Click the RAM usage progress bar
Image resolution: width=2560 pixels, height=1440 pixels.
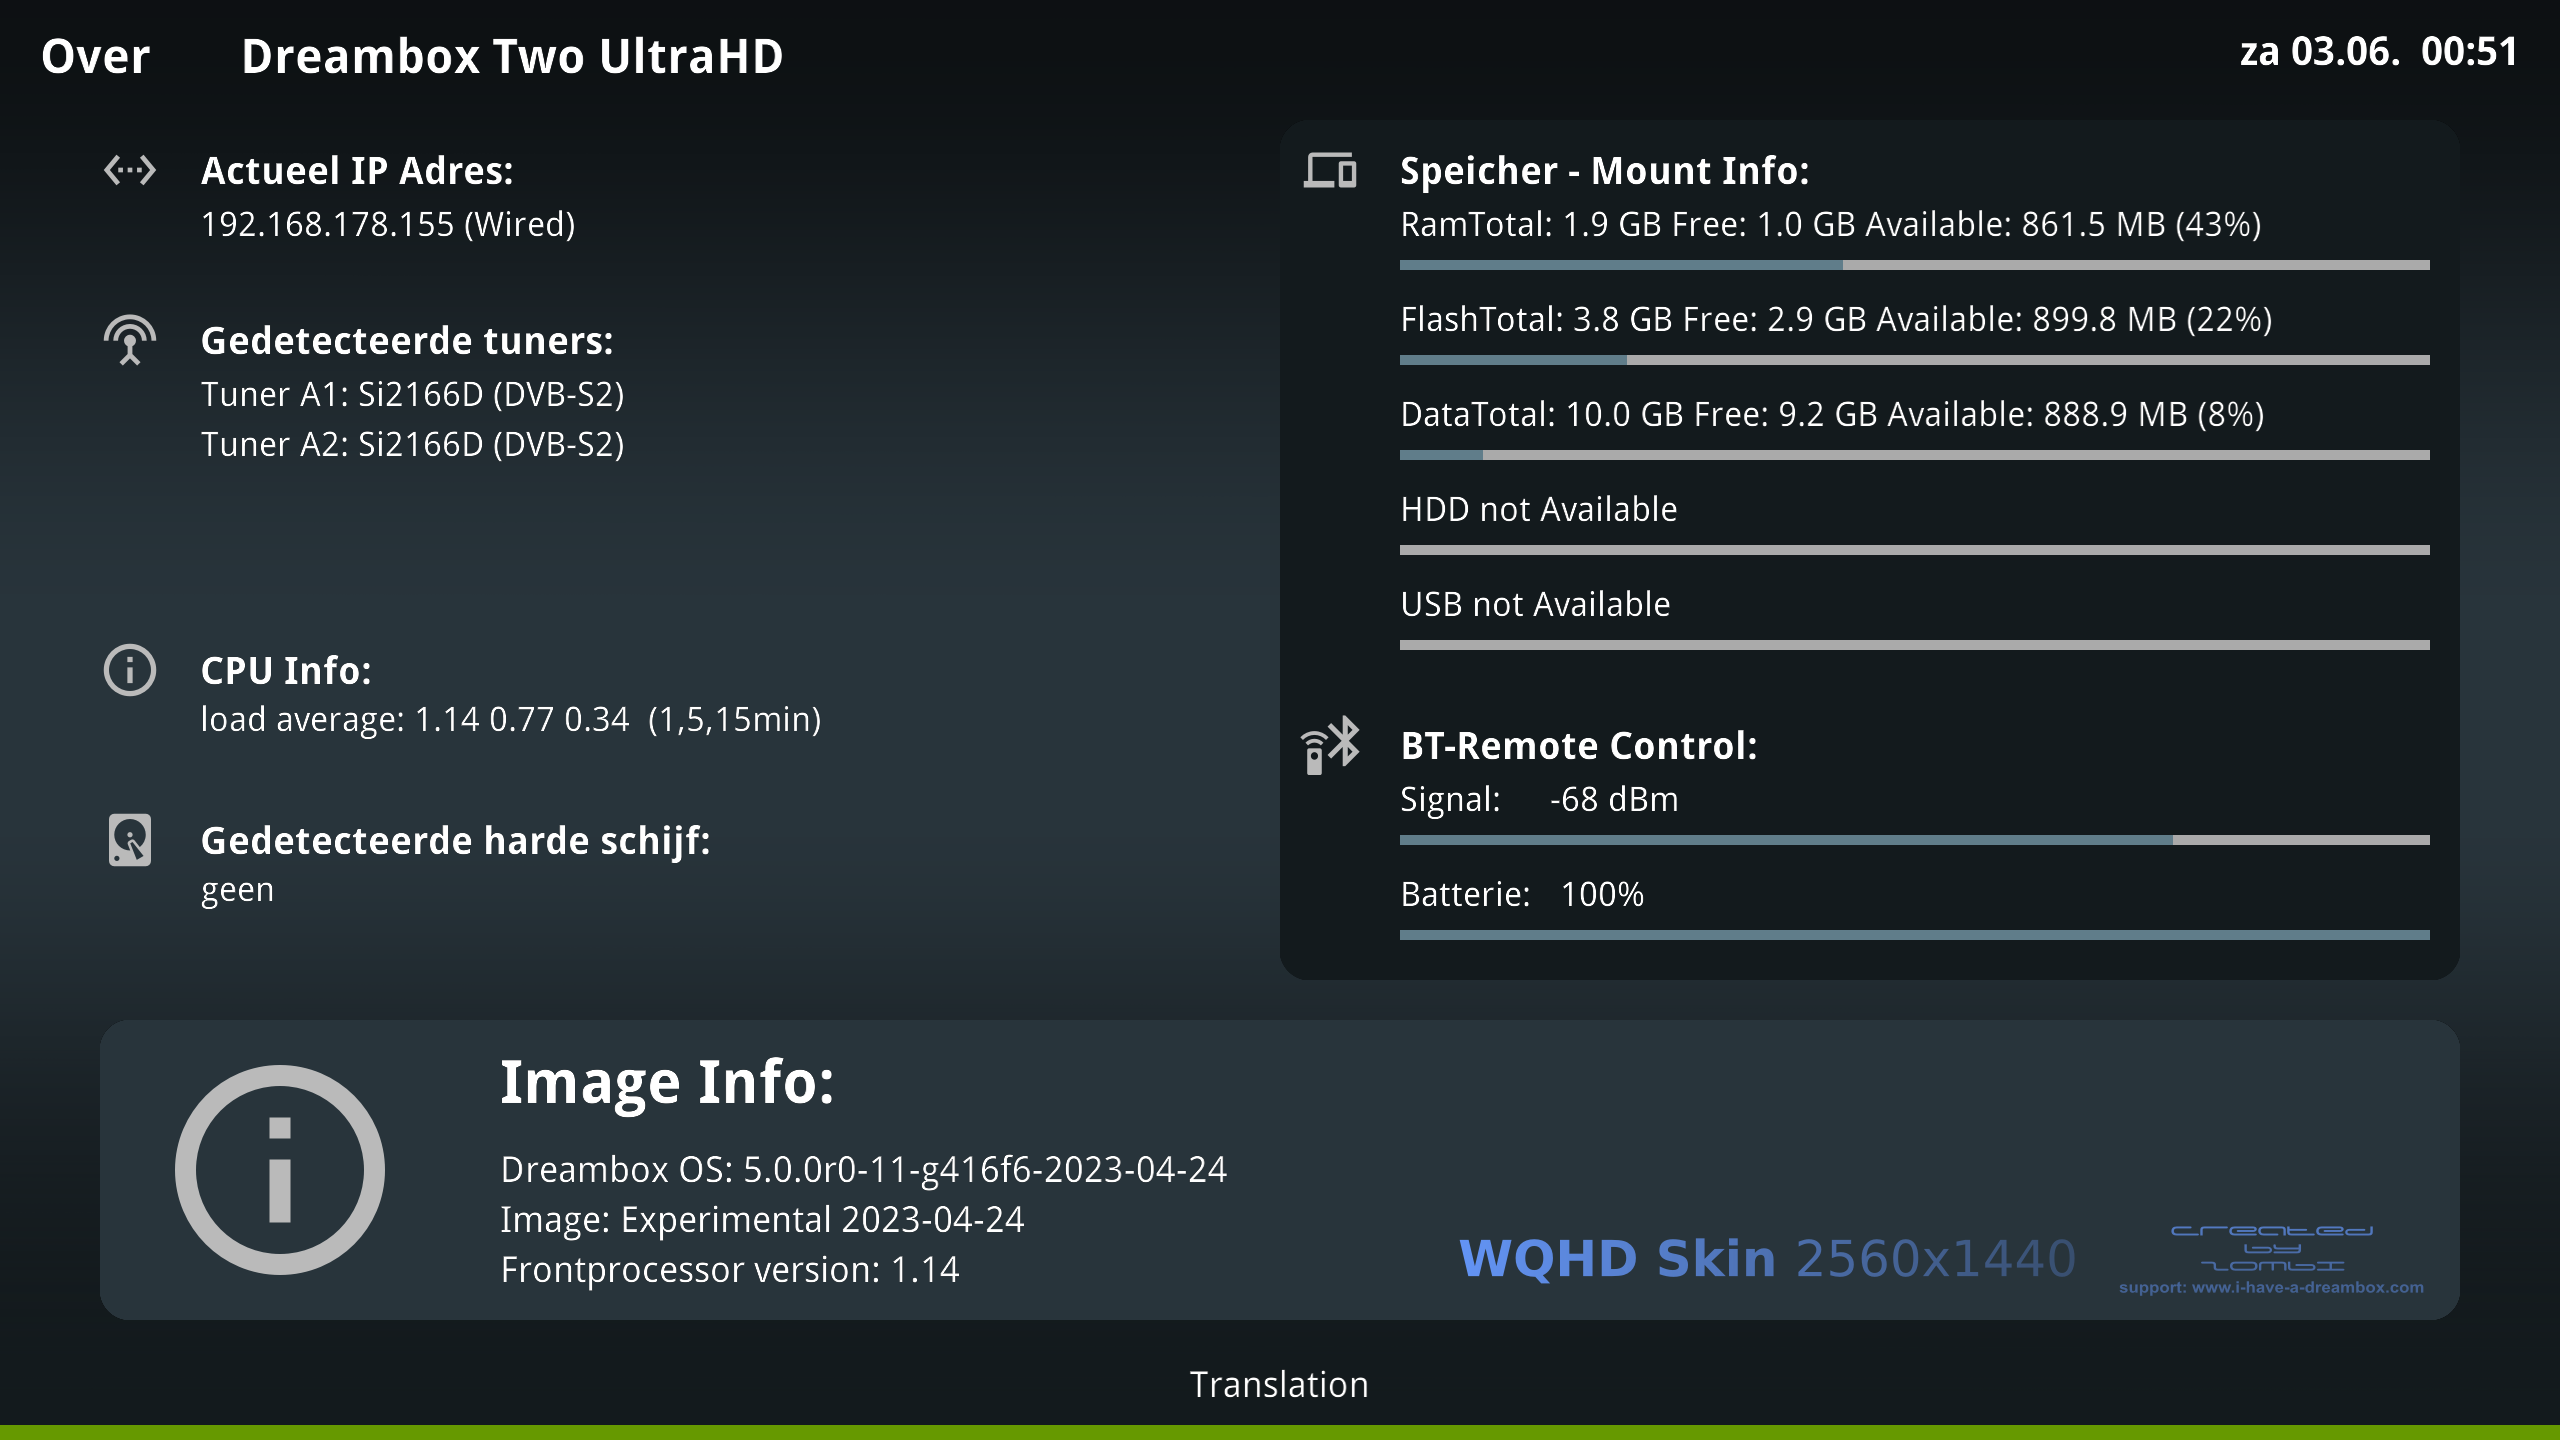click(x=1914, y=265)
